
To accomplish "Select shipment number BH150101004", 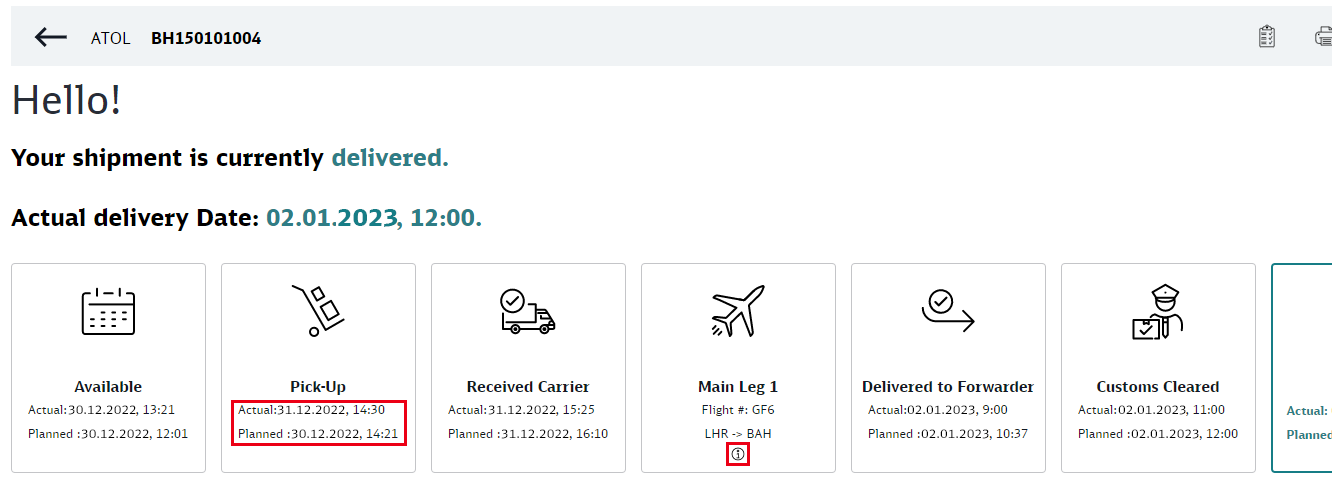I will click(206, 38).
